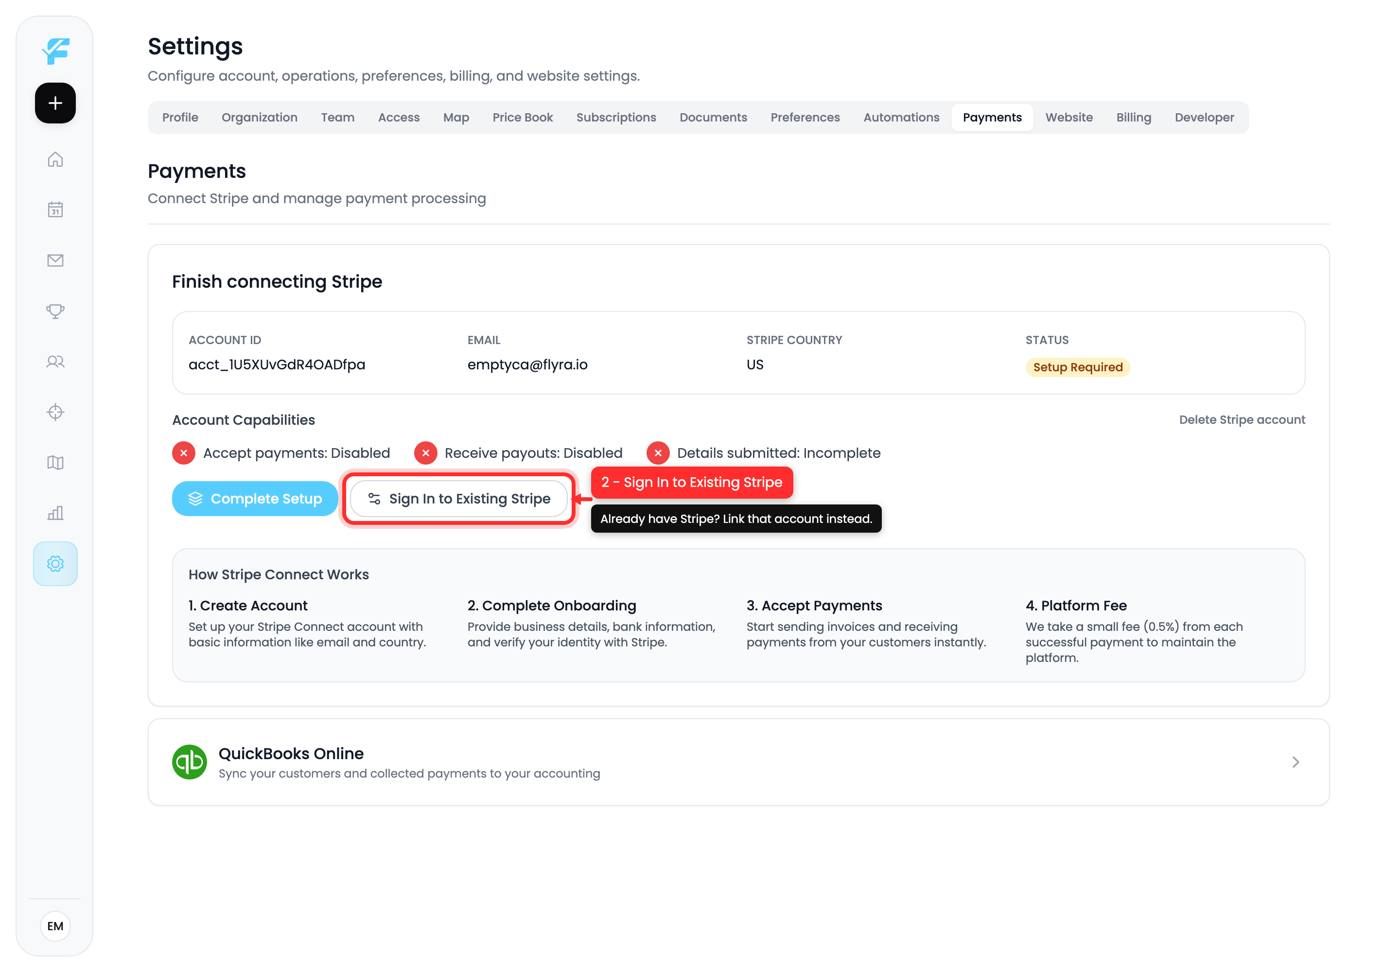Viewport: 1400px width, 972px height.
Task: Open the Home sidebar icon
Action: click(55, 159)
